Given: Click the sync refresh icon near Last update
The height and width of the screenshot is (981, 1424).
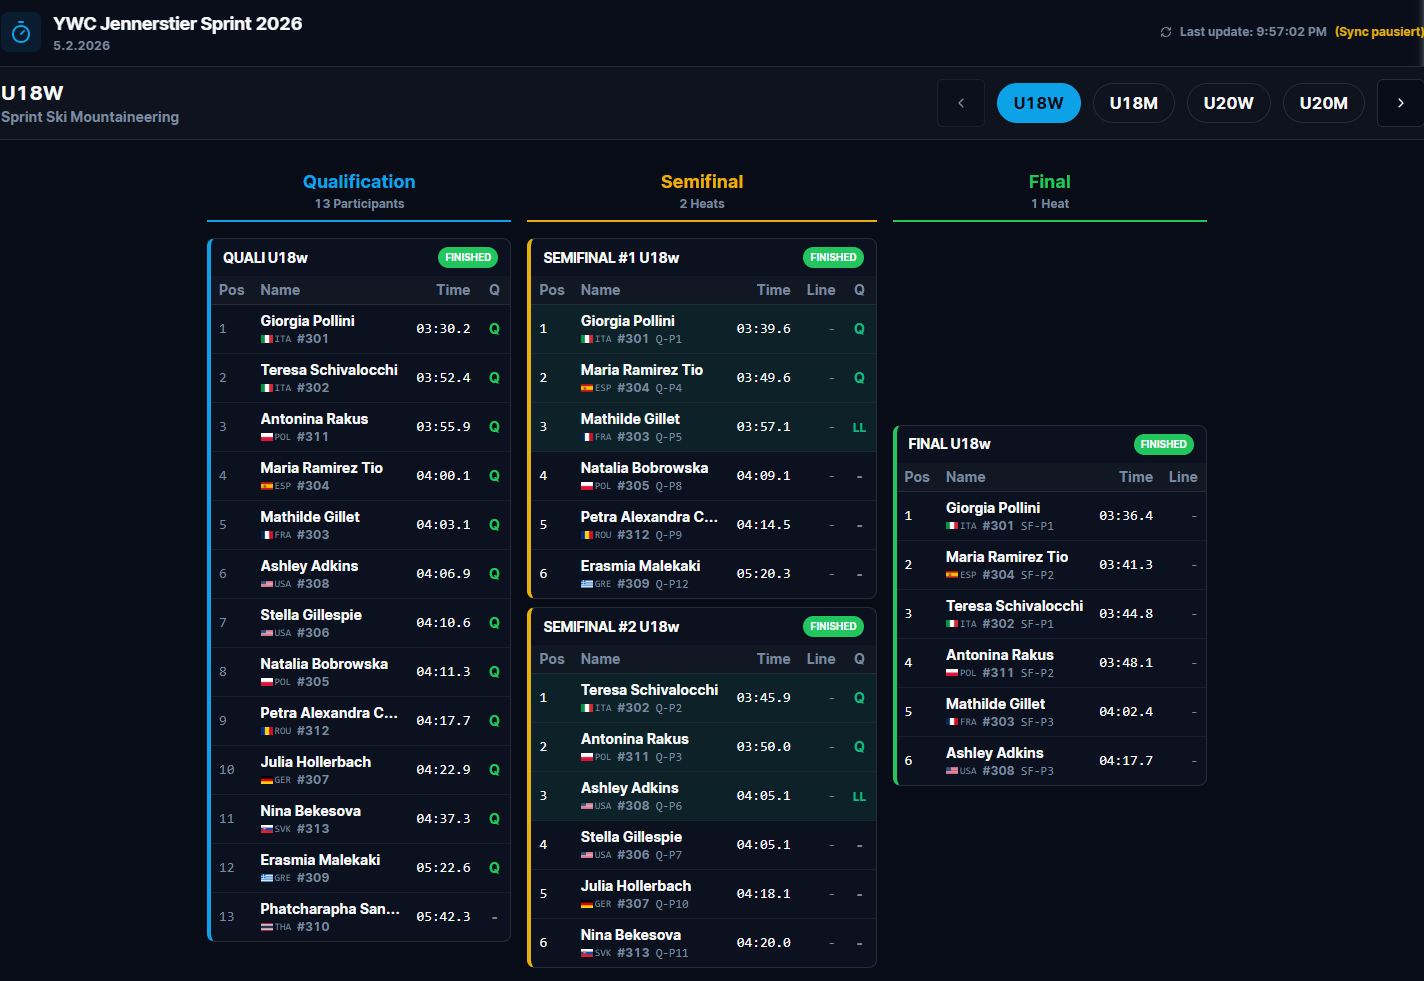Looking at the screenshot, I should 1166,32.
